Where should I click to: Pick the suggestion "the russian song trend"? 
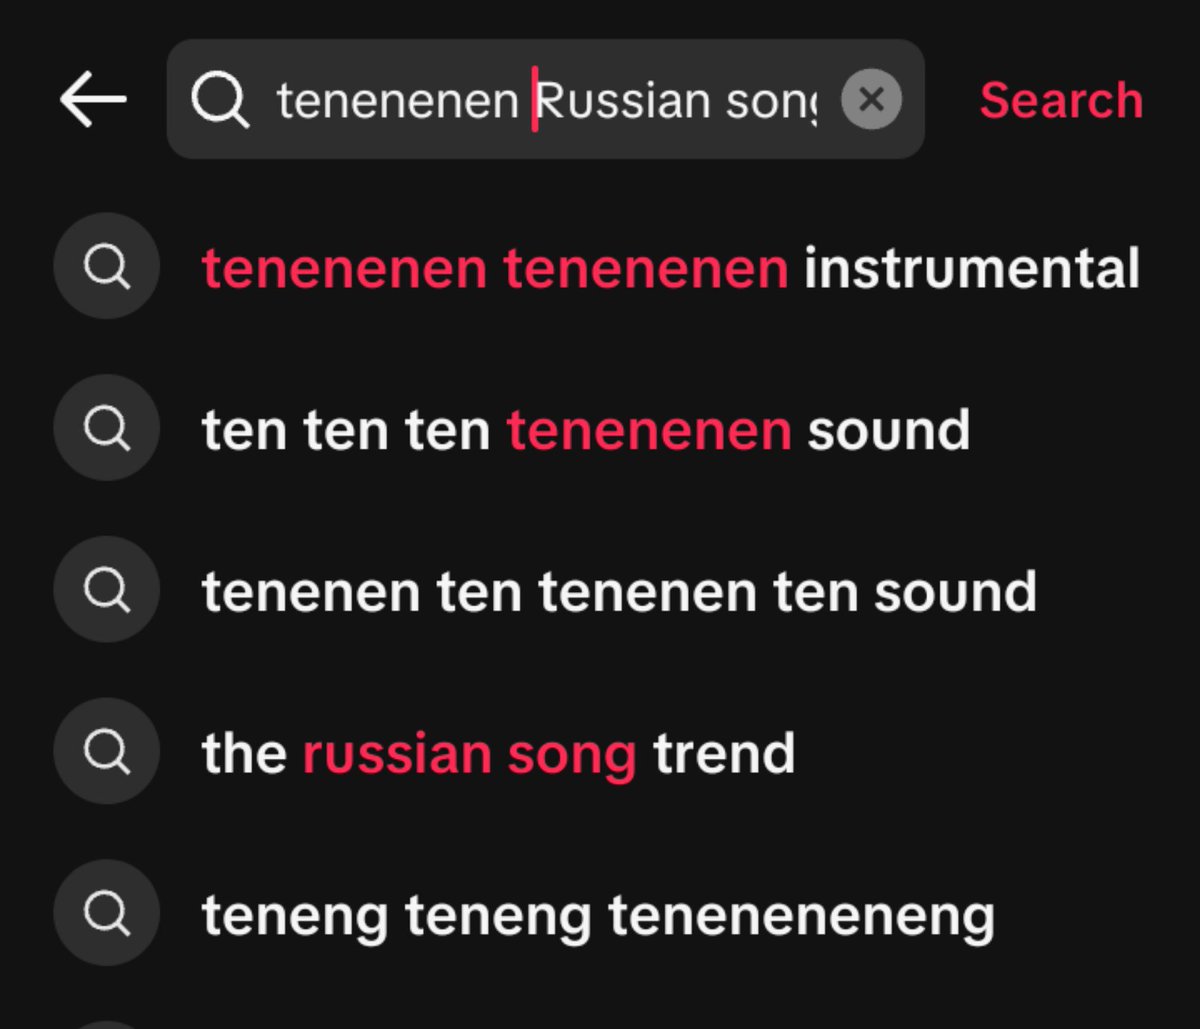click(x=600, y=754)
